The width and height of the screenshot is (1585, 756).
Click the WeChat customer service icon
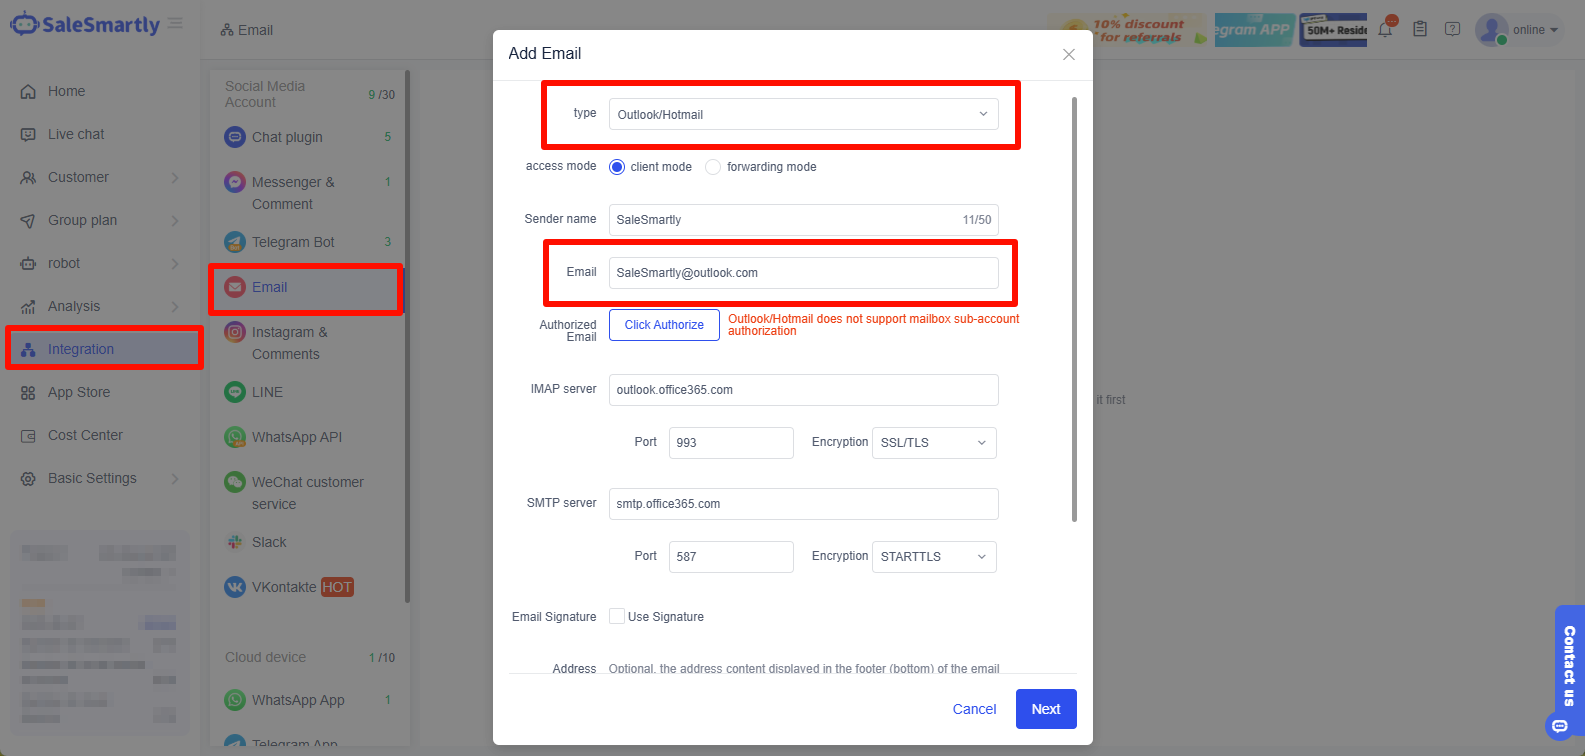coord(235,482)
